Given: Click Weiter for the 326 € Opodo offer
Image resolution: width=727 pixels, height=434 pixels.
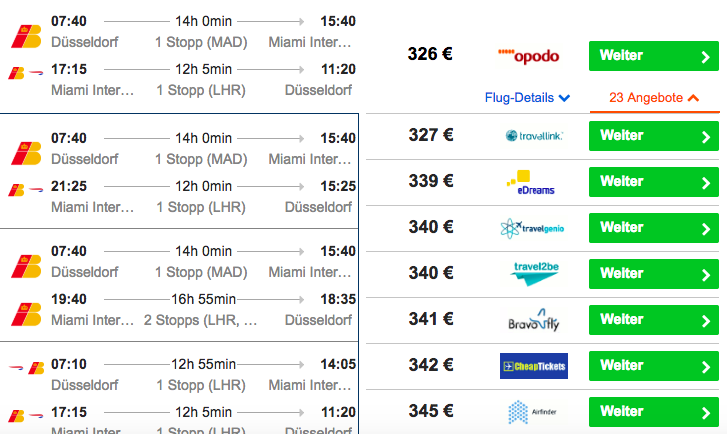Looking at the screenshot, I should [x=654, y=56].
